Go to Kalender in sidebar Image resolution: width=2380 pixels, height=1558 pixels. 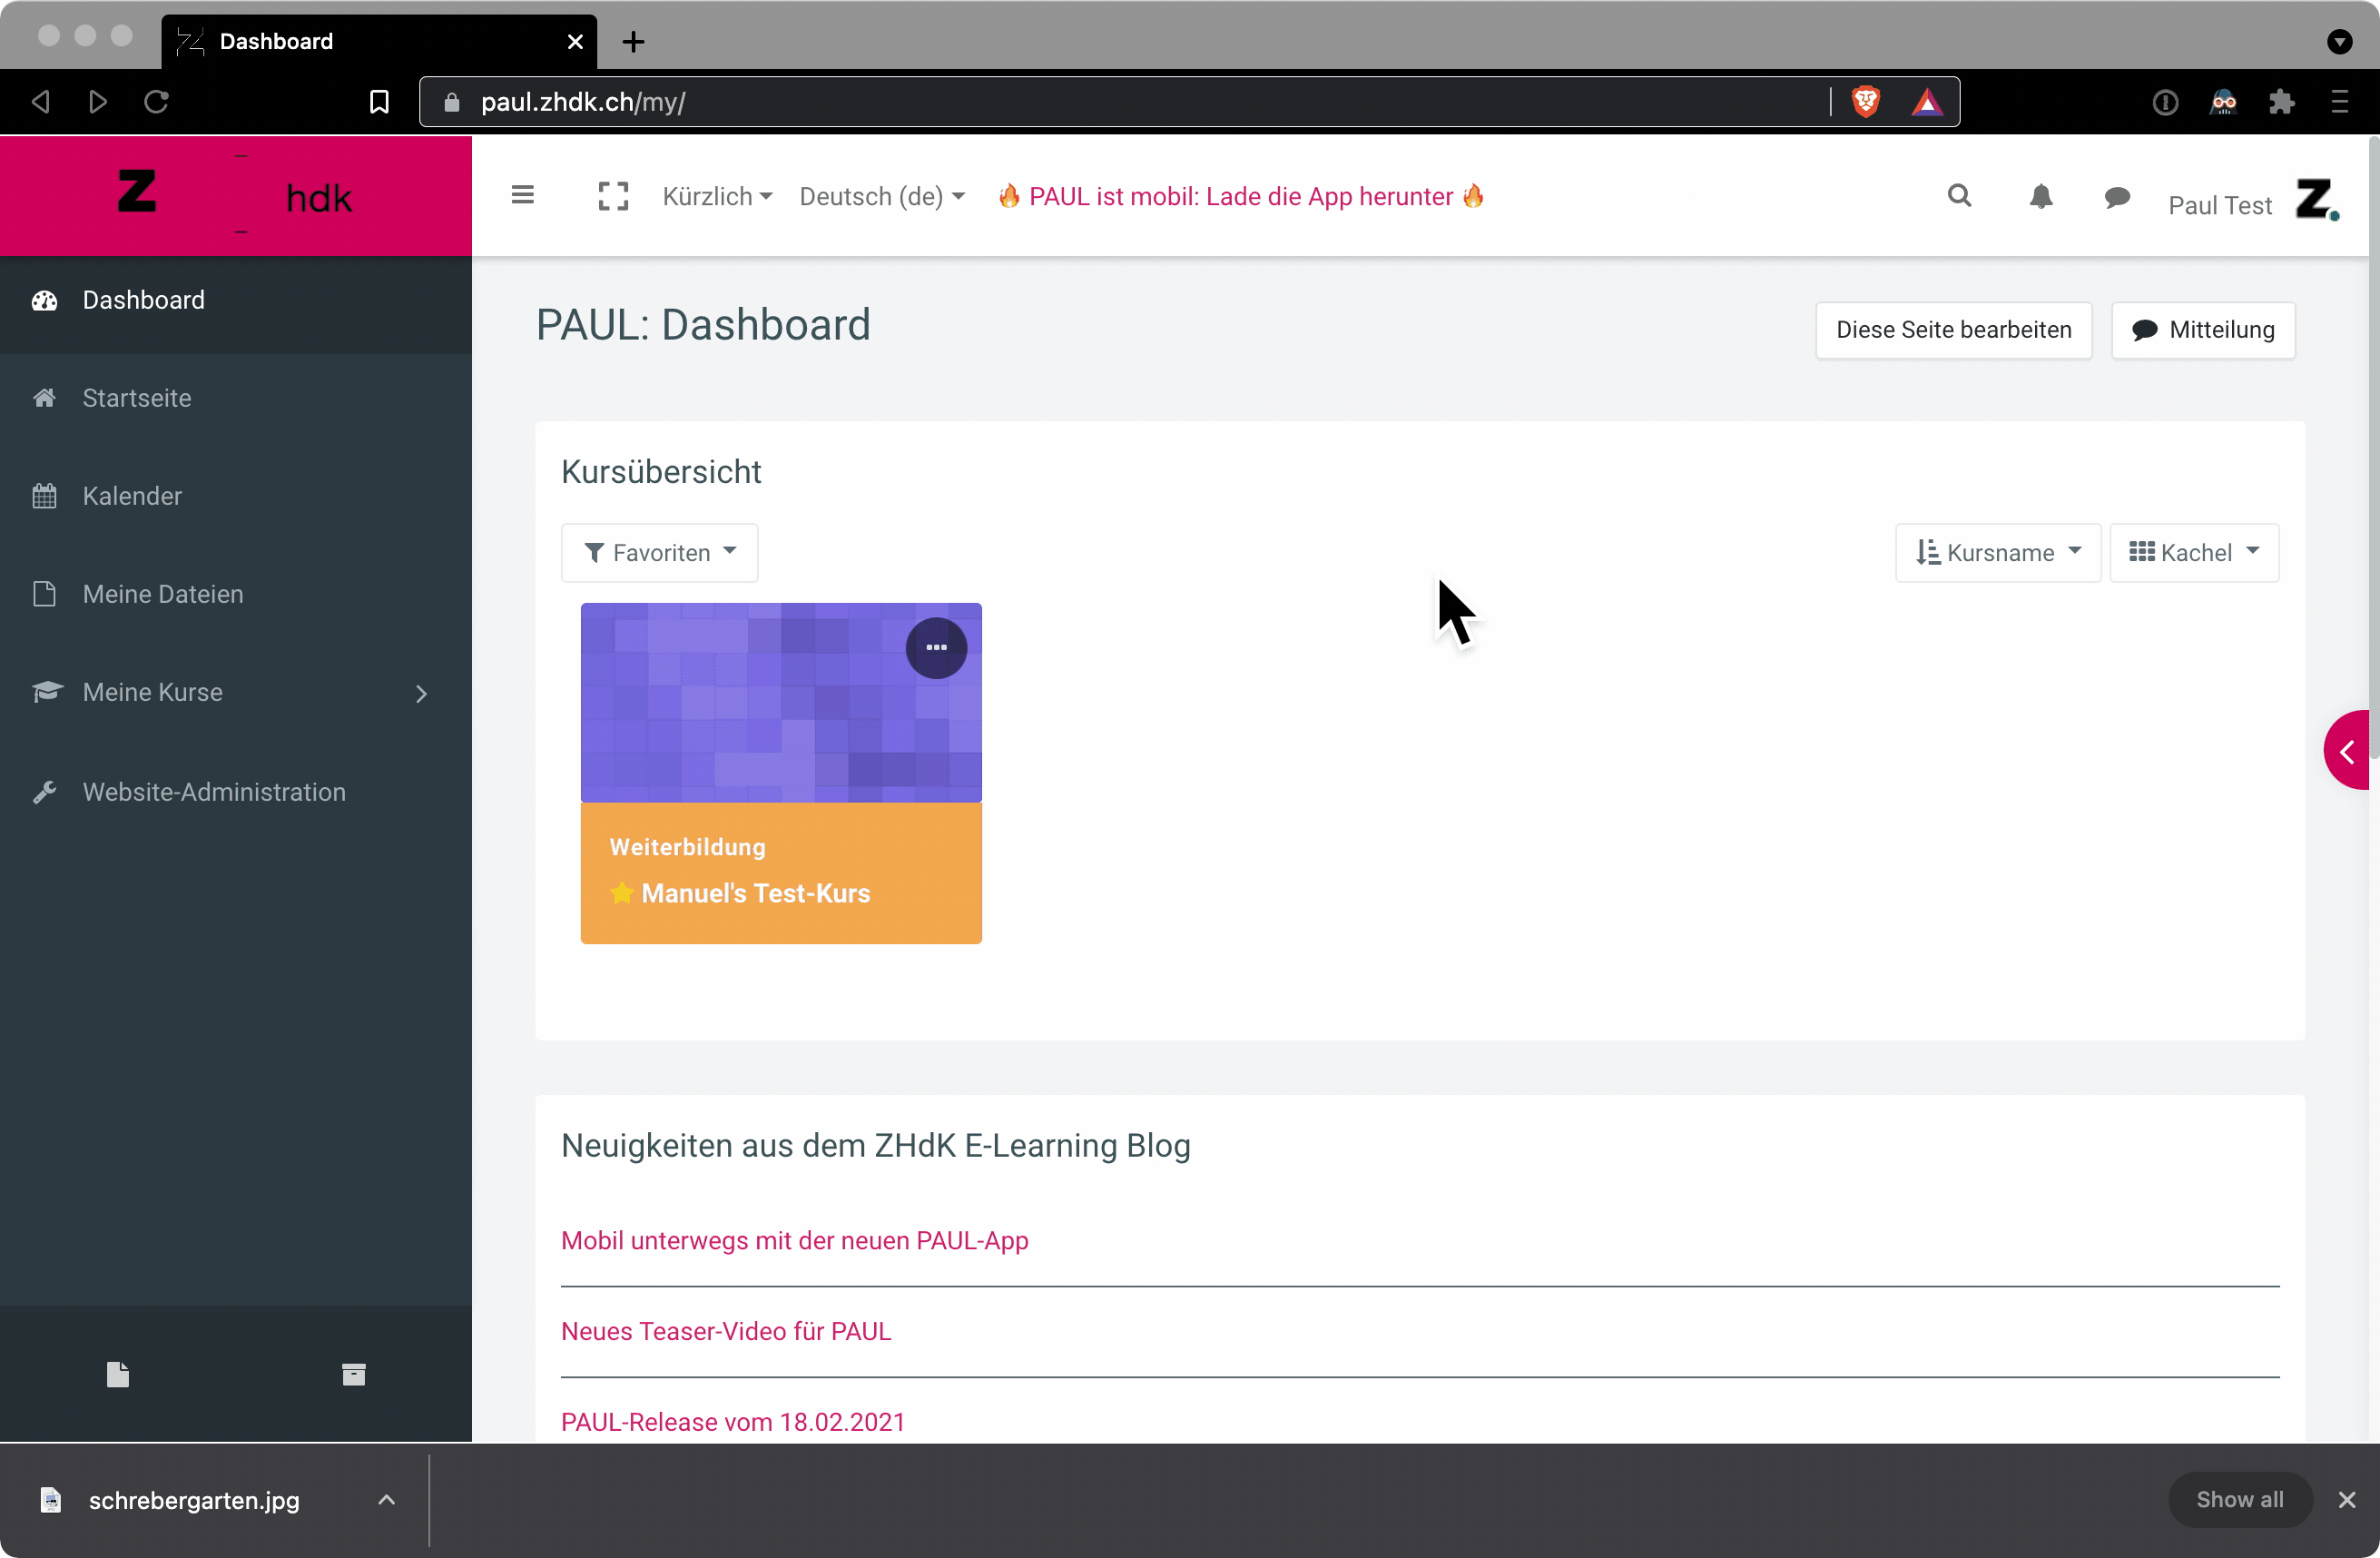click(x=132, y=496)
